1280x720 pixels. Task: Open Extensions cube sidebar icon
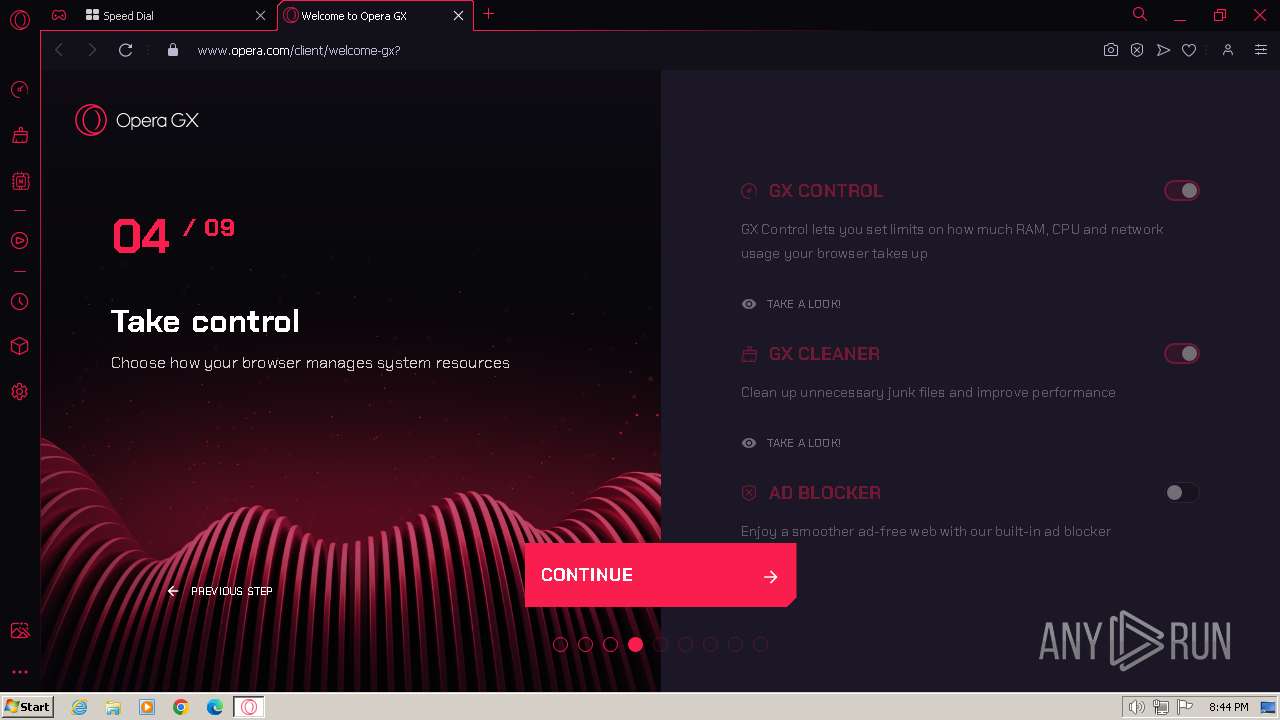(19, 346)
